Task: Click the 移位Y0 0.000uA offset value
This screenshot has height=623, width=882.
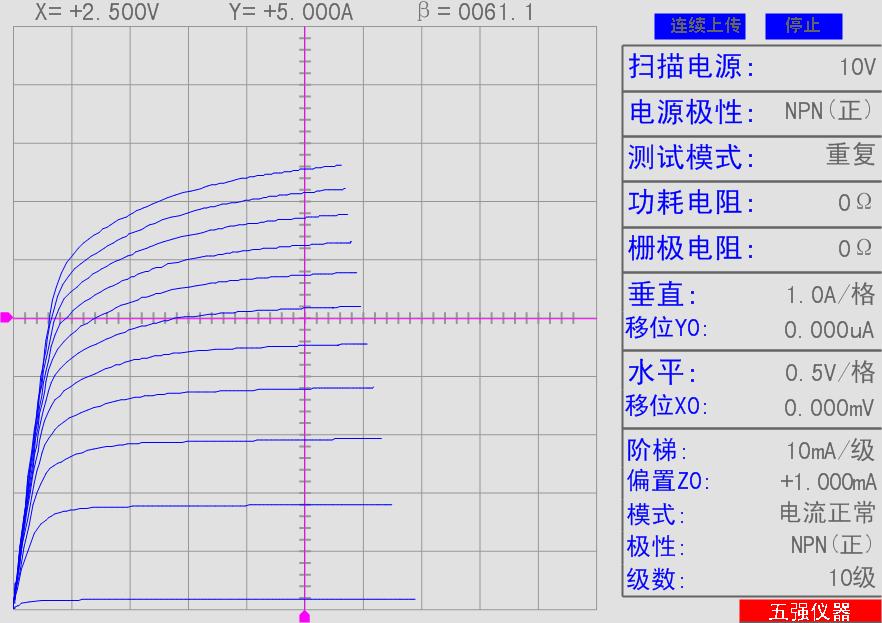Action: [829, 330]
